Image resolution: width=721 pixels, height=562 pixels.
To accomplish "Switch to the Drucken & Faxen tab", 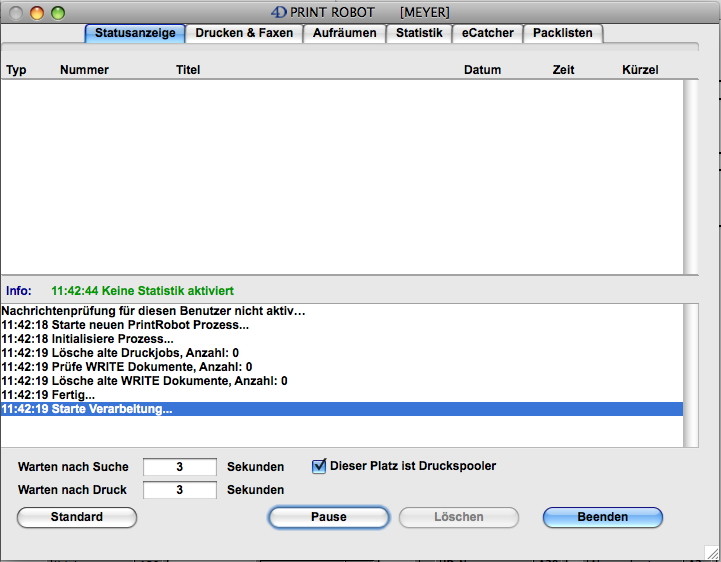I will pyautogui.click(x=244, y=33).
